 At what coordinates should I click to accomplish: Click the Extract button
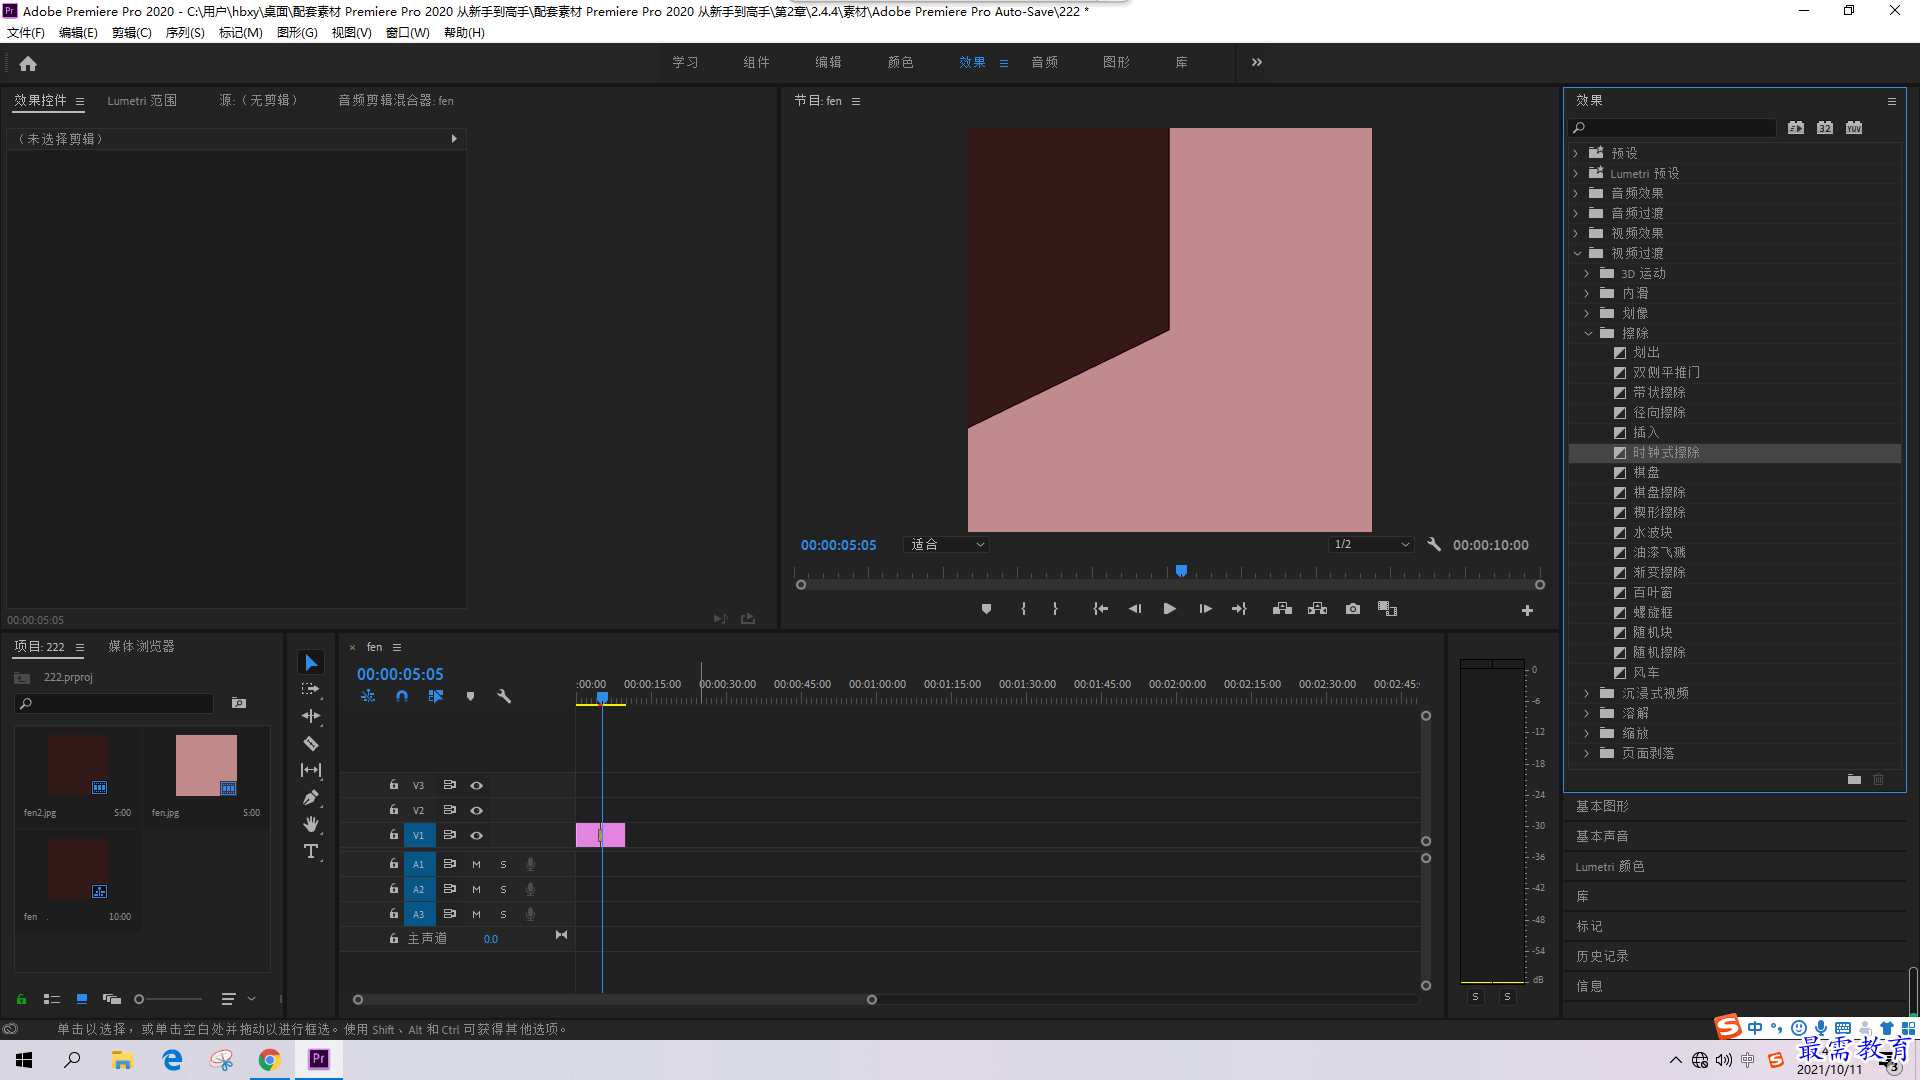[1317, 609]
